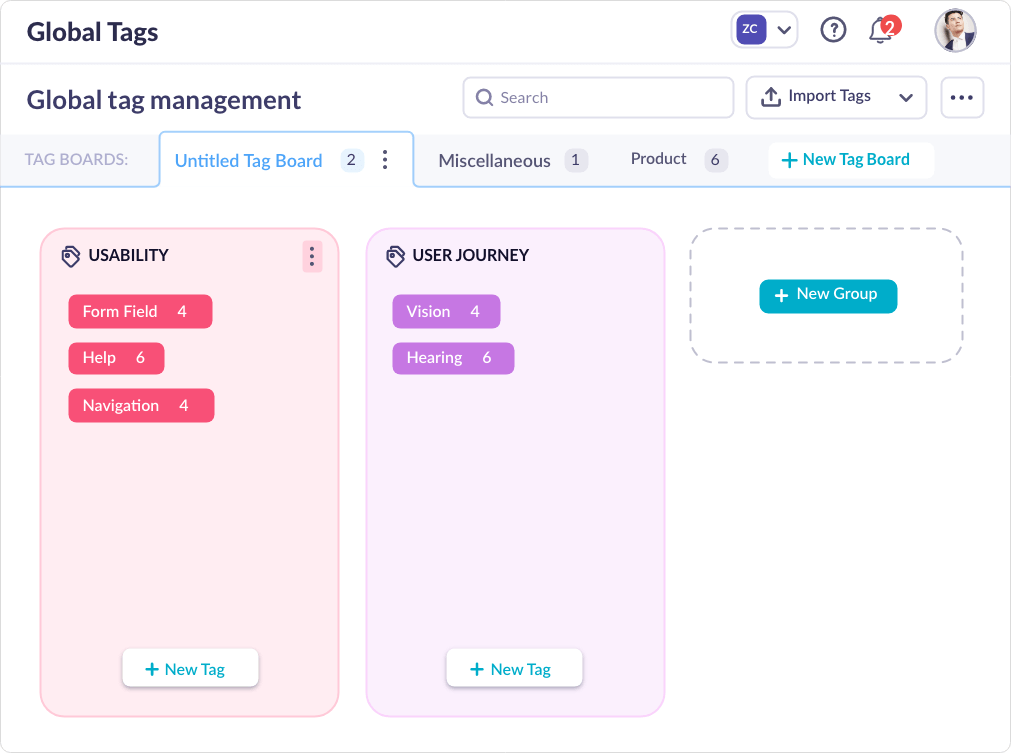1011x753 pixels.
Task: Expand the Import Tags dropdown arrow
Action: point(906,98)
